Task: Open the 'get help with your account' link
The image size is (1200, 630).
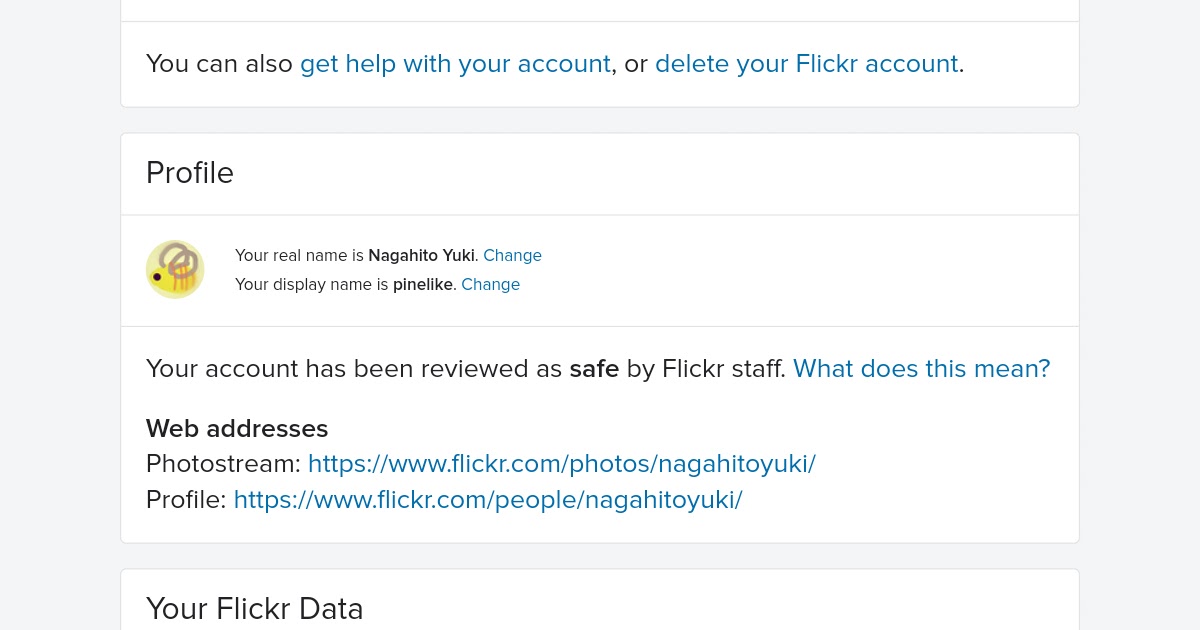Action: pos(455,64)
